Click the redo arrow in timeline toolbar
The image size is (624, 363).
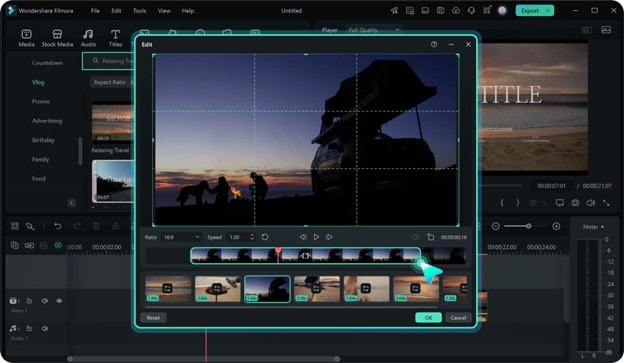[77, 226]
